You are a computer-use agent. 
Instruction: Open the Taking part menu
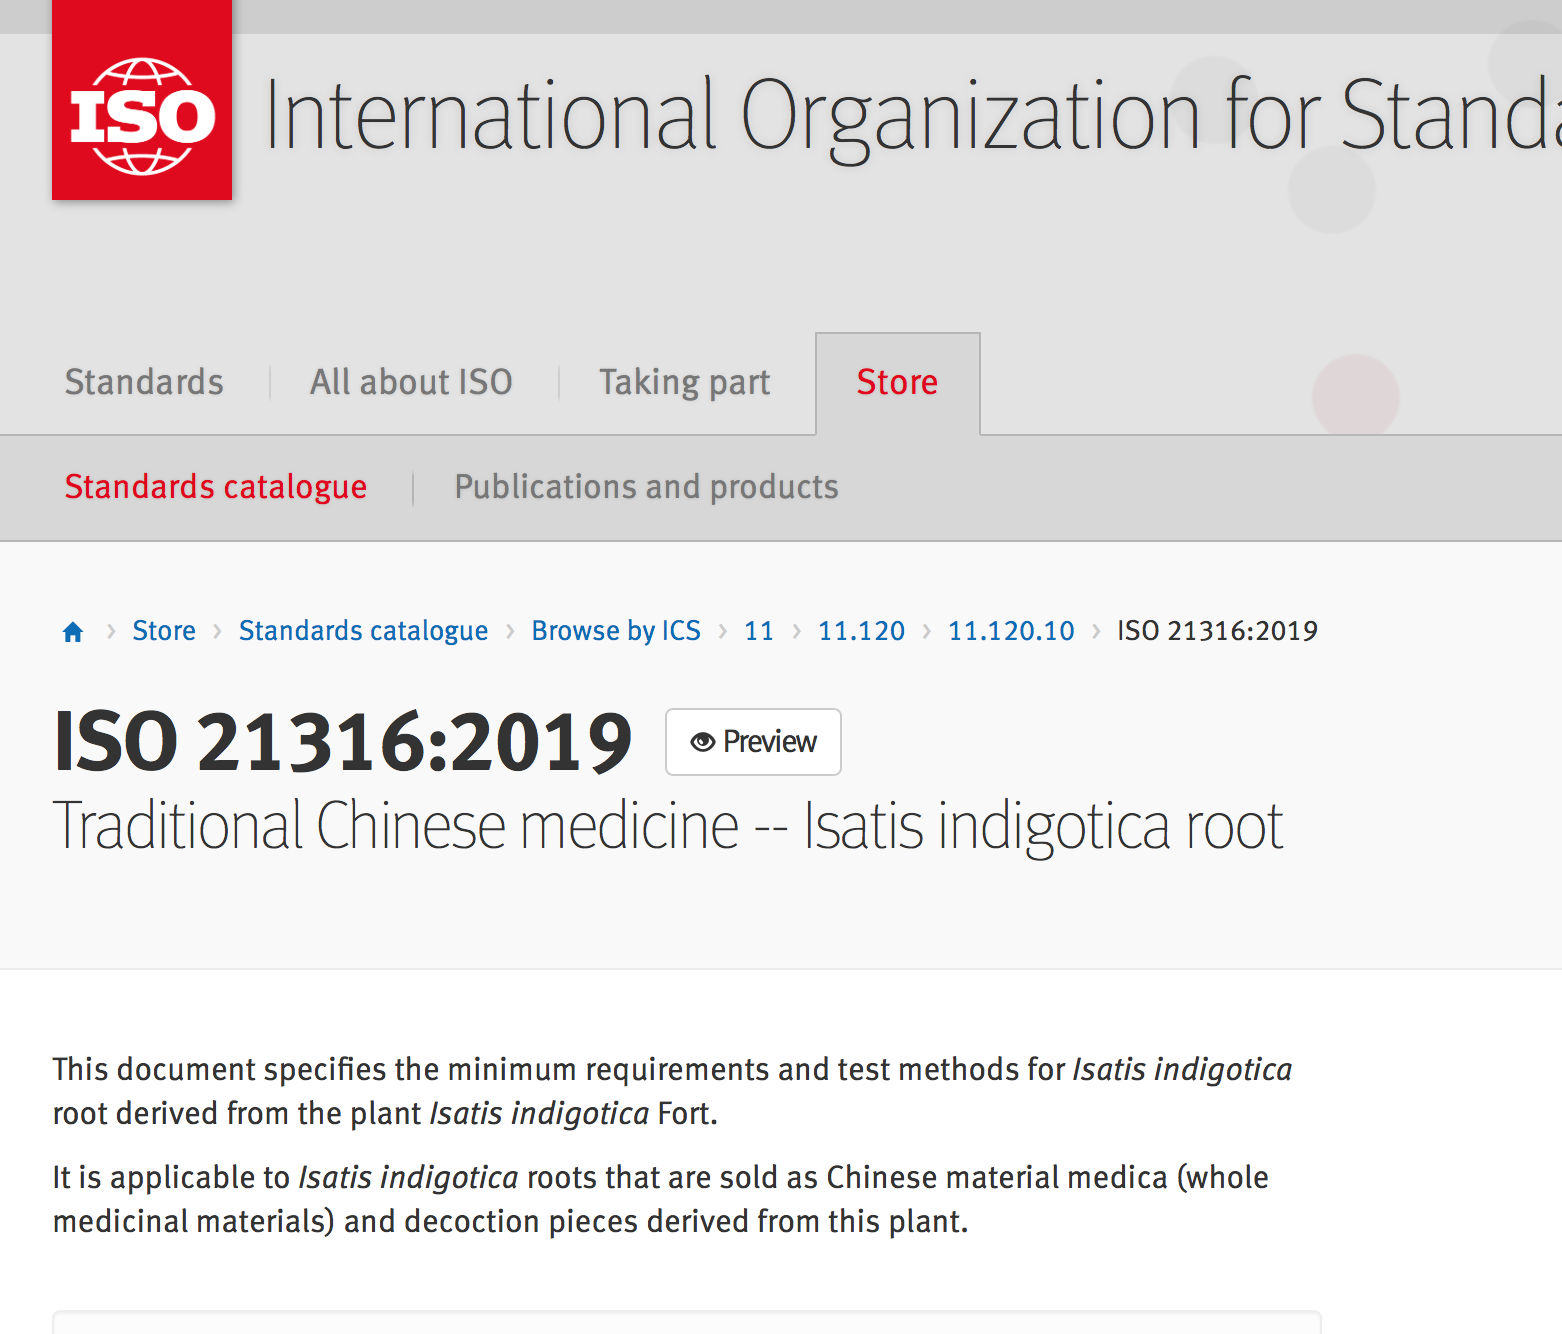tap(685, 382)
